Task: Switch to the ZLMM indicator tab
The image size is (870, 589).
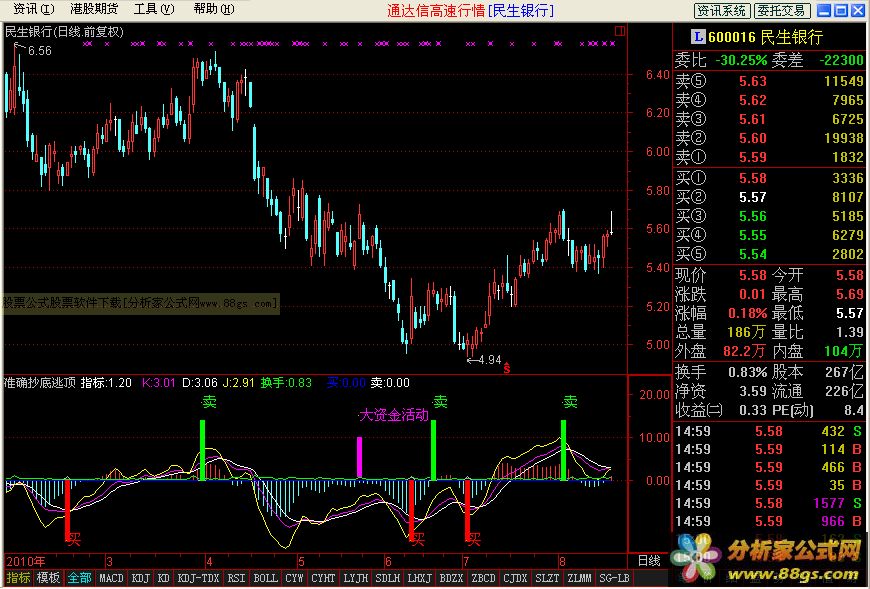Action: point(579,578)
